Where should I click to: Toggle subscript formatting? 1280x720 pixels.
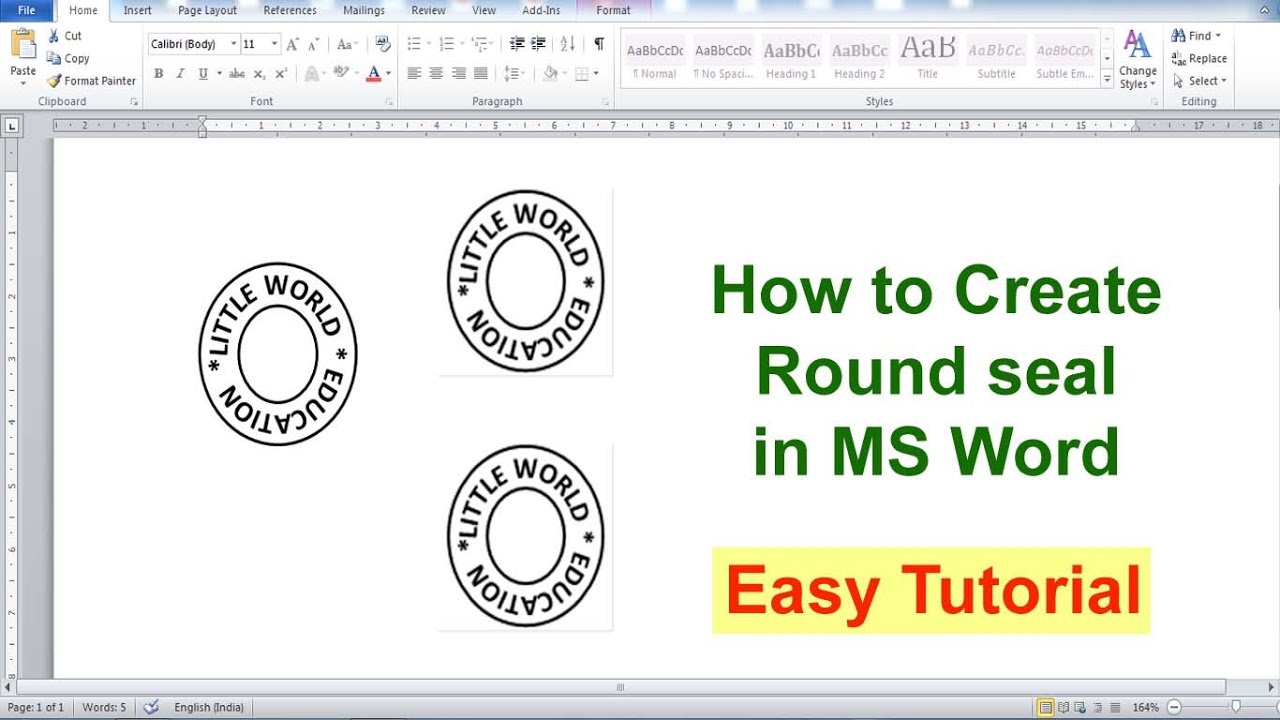coord(259,73)
